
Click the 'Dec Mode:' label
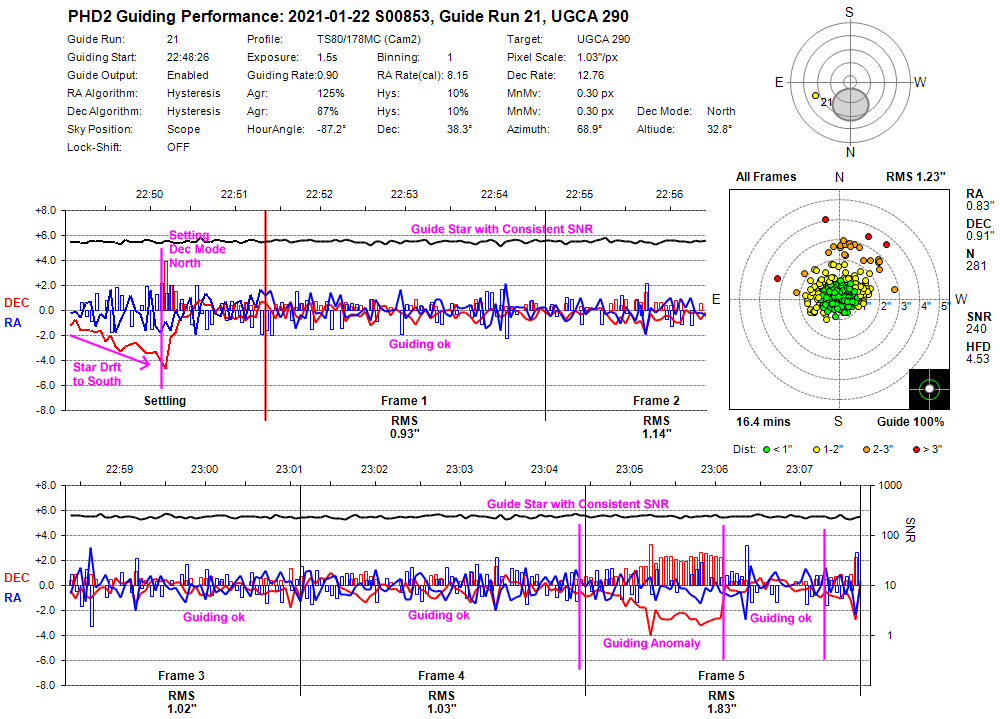click(x=664, y=111)
